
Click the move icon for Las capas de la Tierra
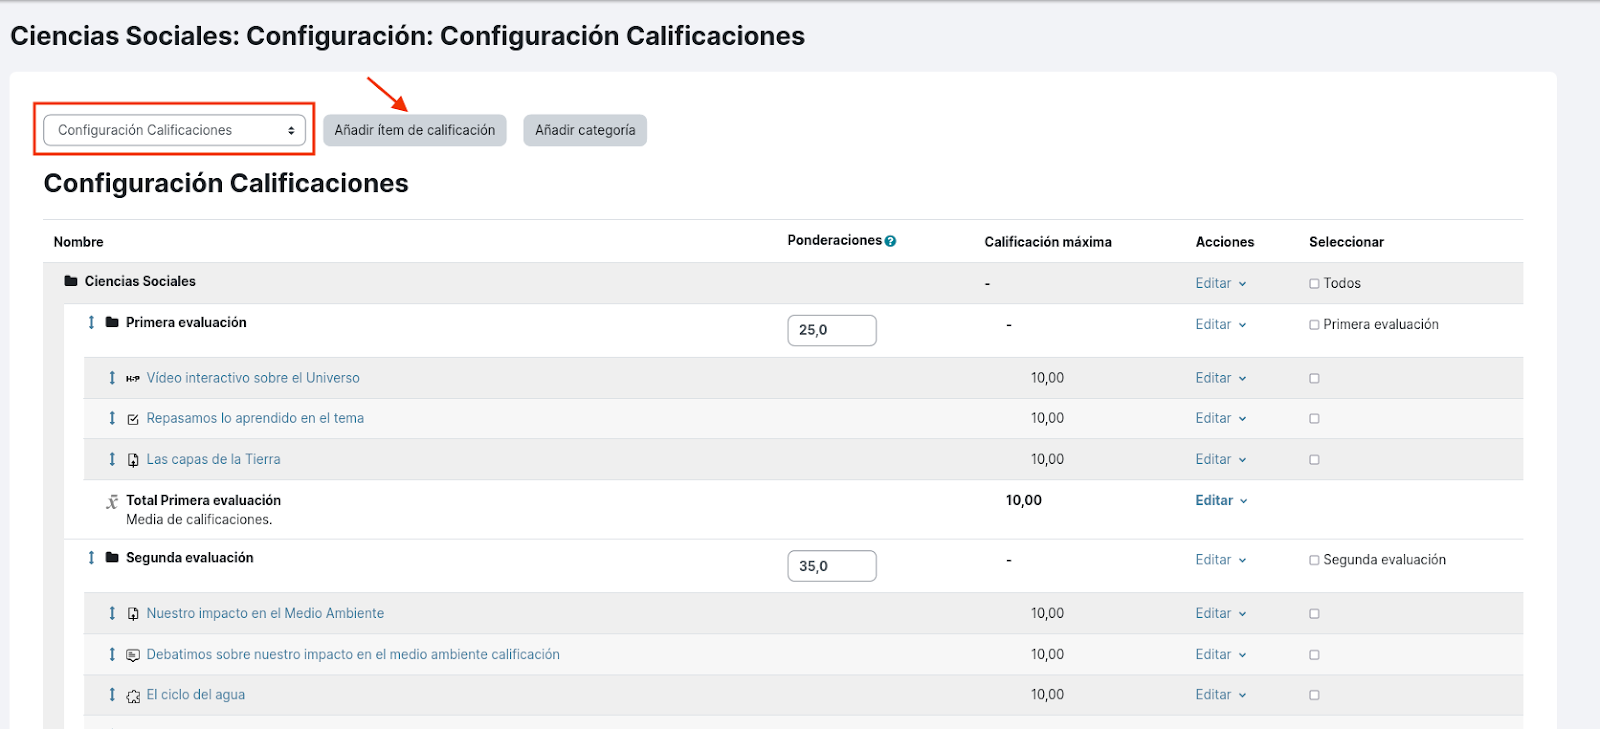112,459
